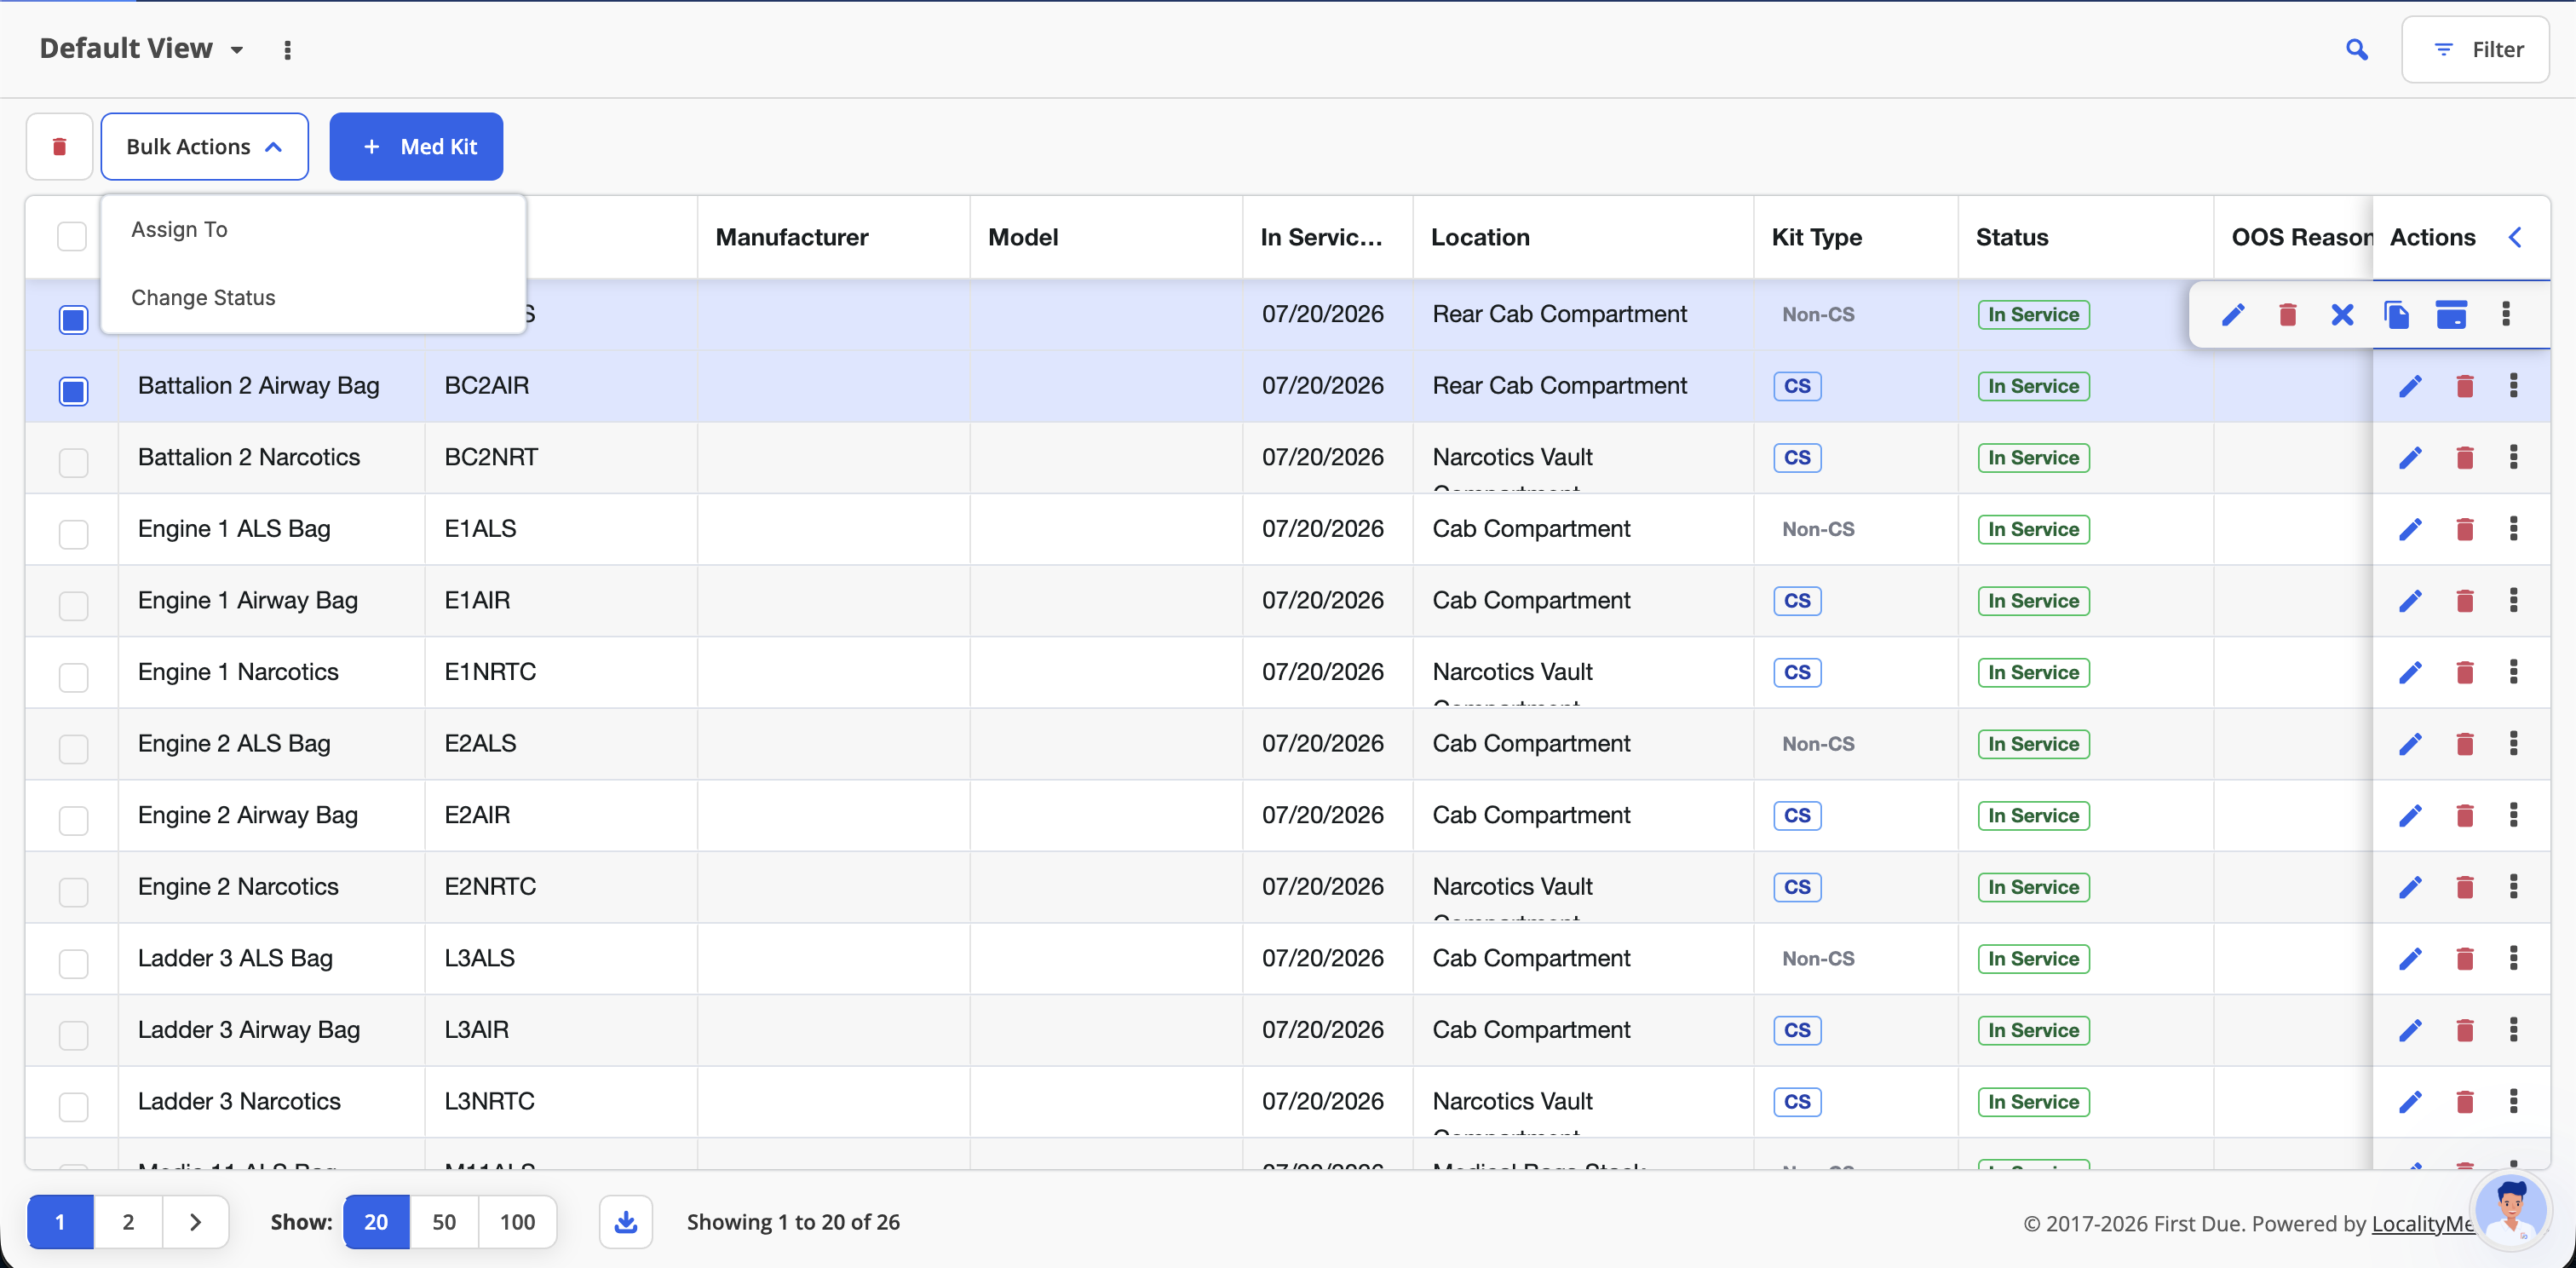Click the red bulk delete trash icon

59,146
